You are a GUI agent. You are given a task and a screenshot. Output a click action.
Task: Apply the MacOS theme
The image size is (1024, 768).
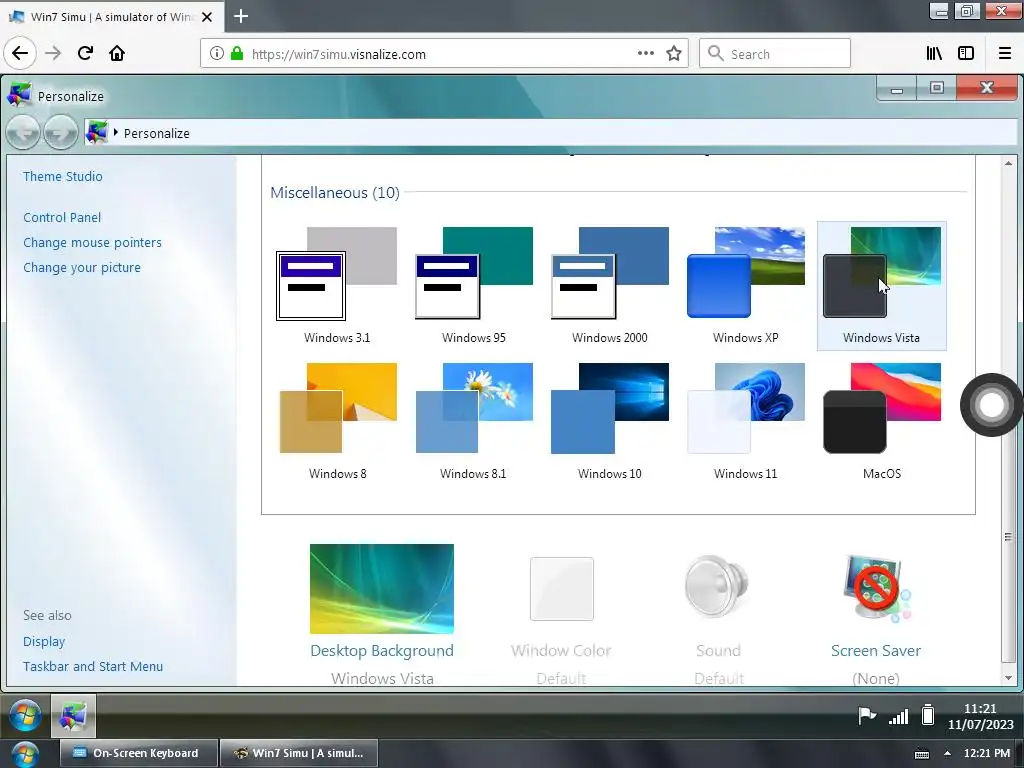click(882, 421)
